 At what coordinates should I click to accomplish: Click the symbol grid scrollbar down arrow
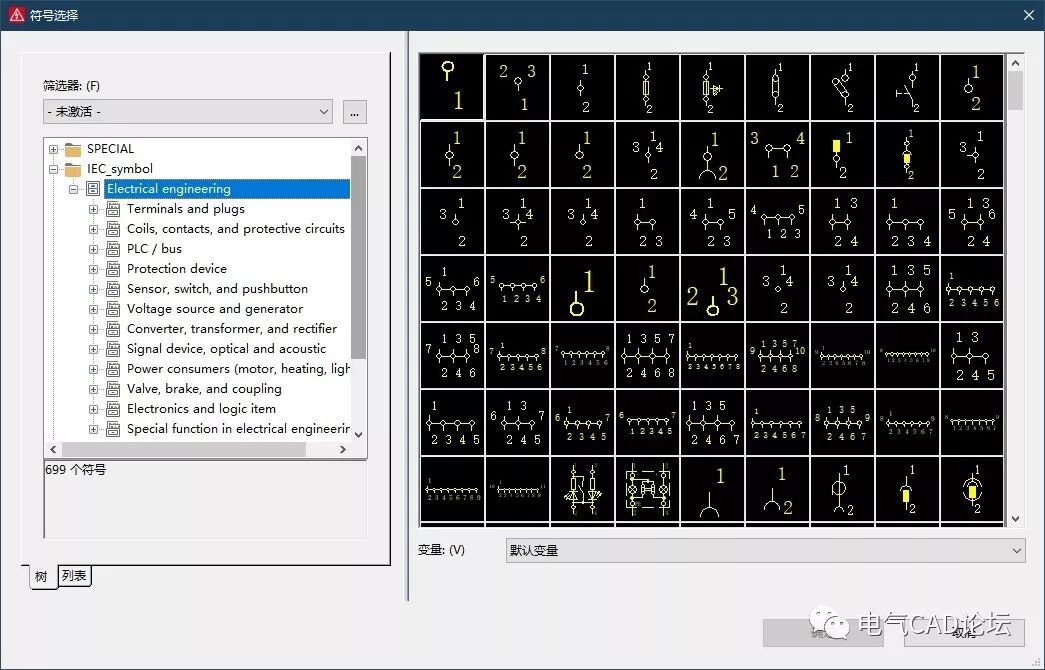[1015, 519]
